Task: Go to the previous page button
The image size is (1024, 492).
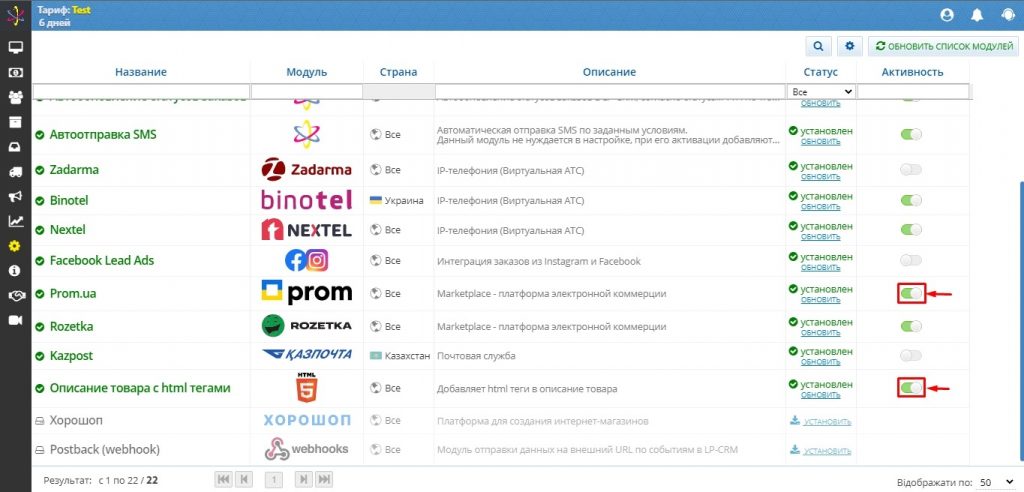Action: pos(244,480)
